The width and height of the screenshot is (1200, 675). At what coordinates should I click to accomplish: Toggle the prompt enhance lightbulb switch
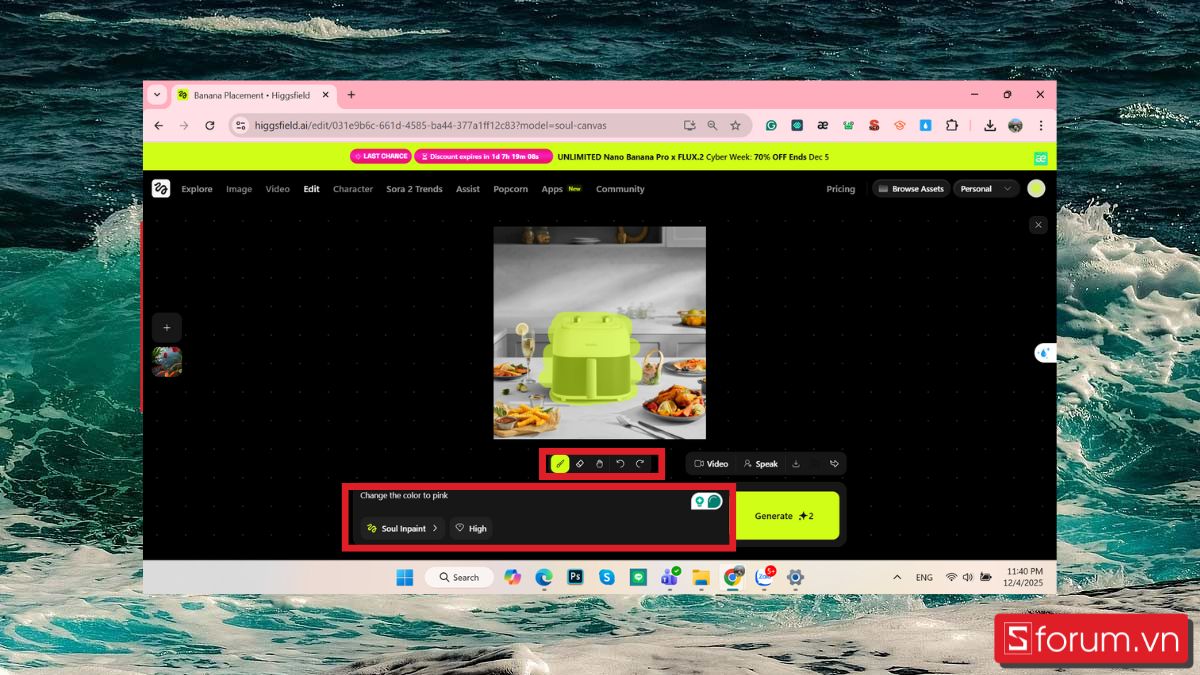coord(706,501)
